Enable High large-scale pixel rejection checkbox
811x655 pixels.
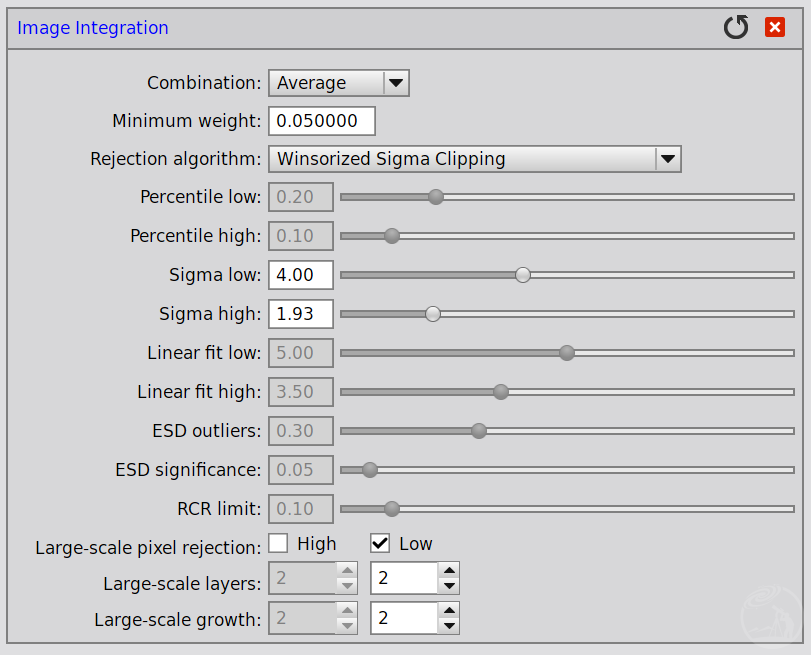[279, 543]
